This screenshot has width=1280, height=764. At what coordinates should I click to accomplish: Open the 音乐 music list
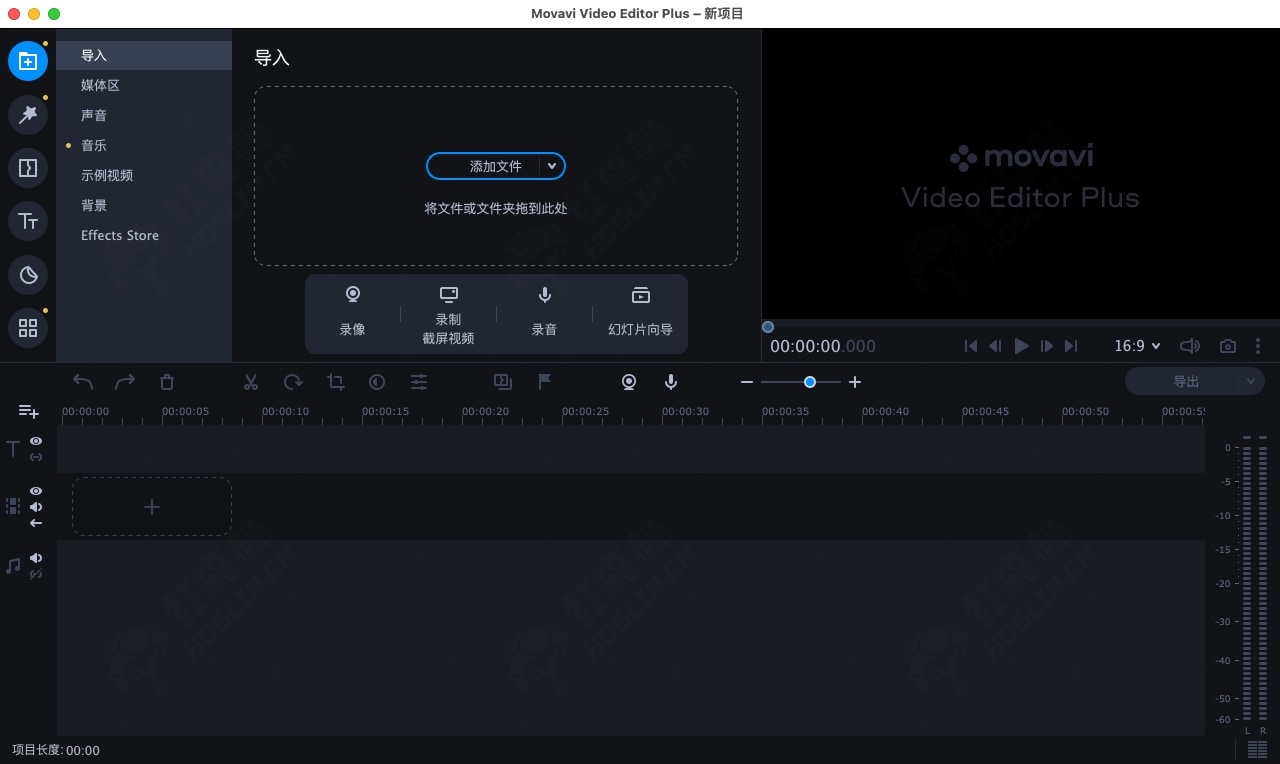pyautogui.click(x=144, y=145)
